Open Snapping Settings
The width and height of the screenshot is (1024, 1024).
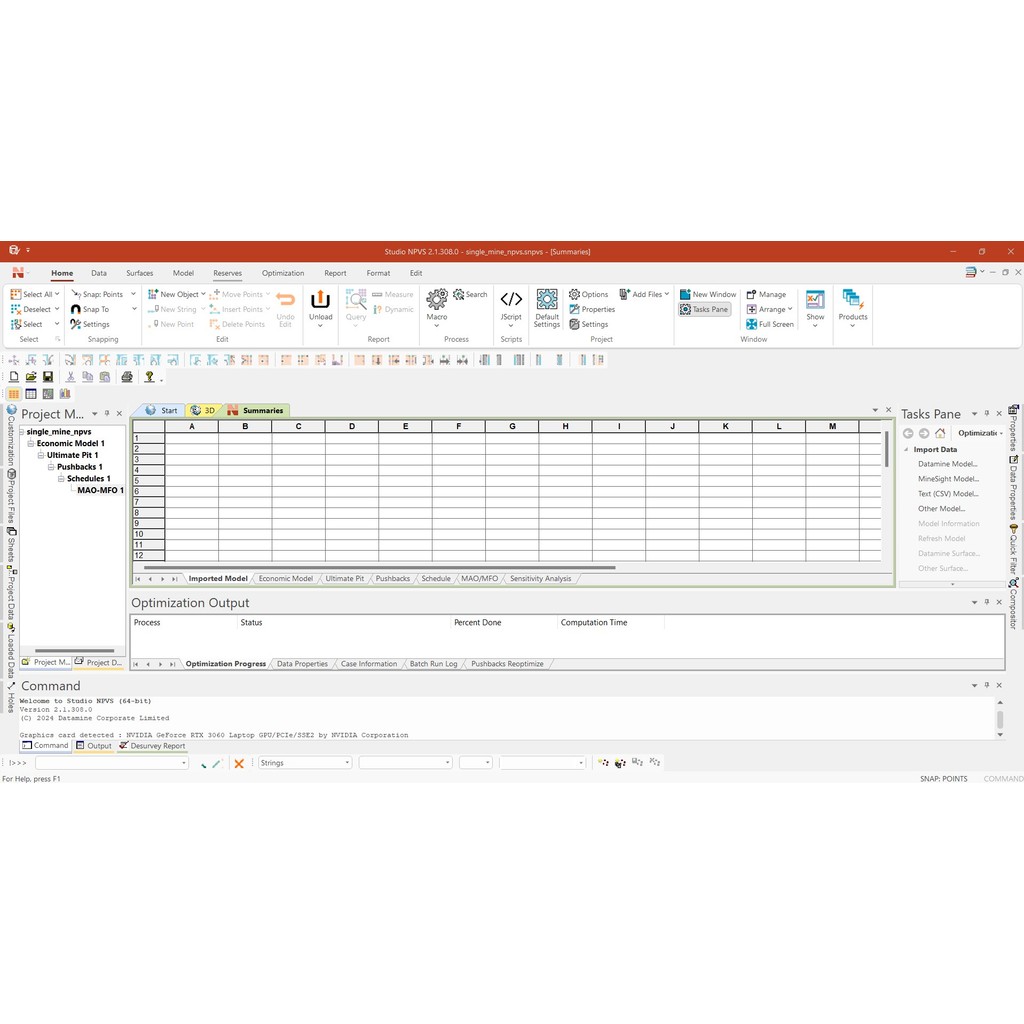(89, 325)
